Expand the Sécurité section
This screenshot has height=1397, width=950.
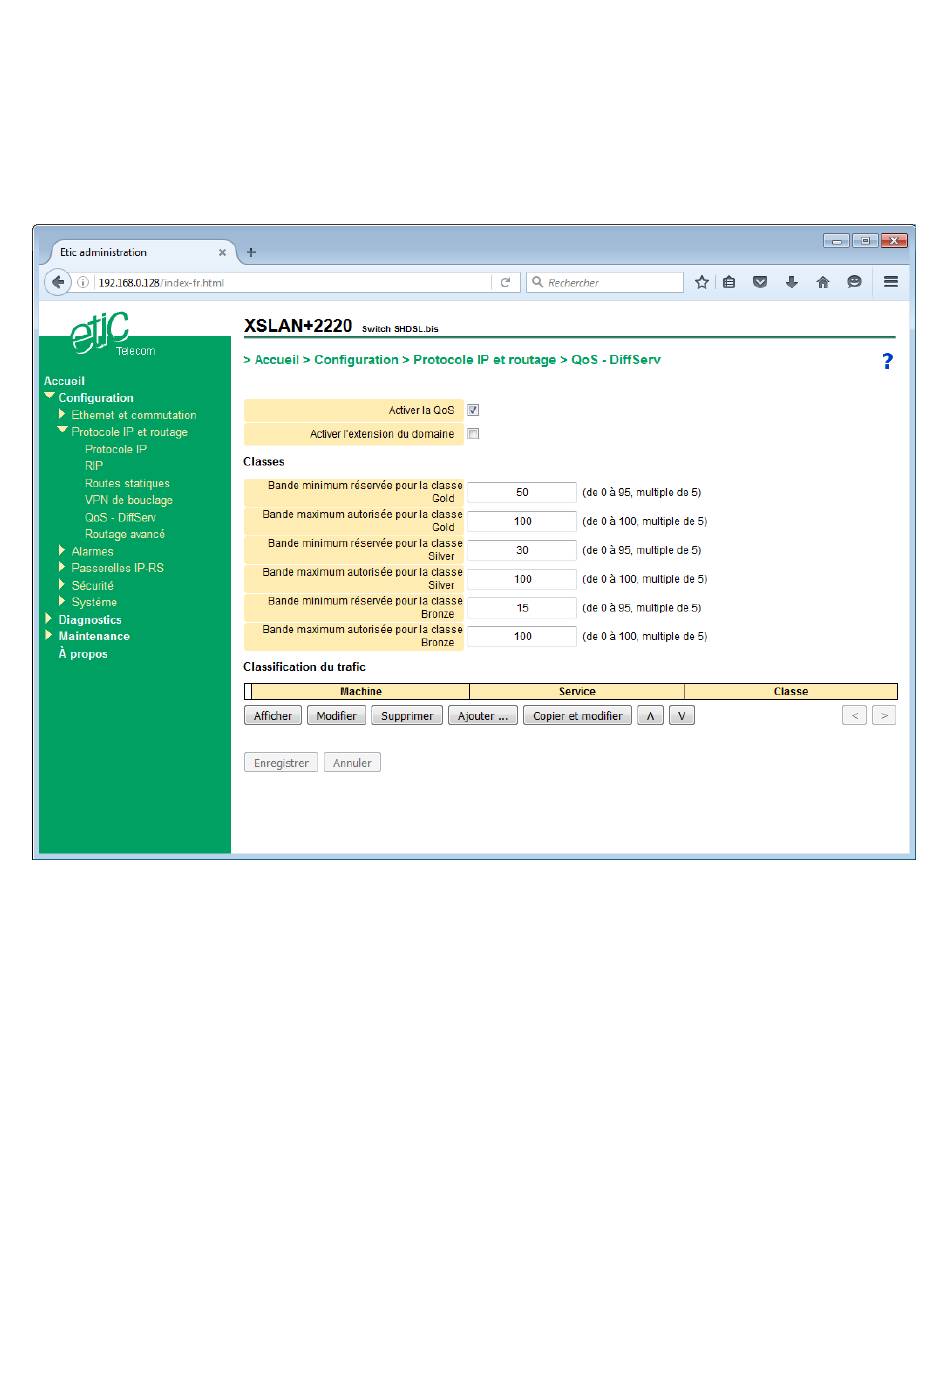[63, 584]
